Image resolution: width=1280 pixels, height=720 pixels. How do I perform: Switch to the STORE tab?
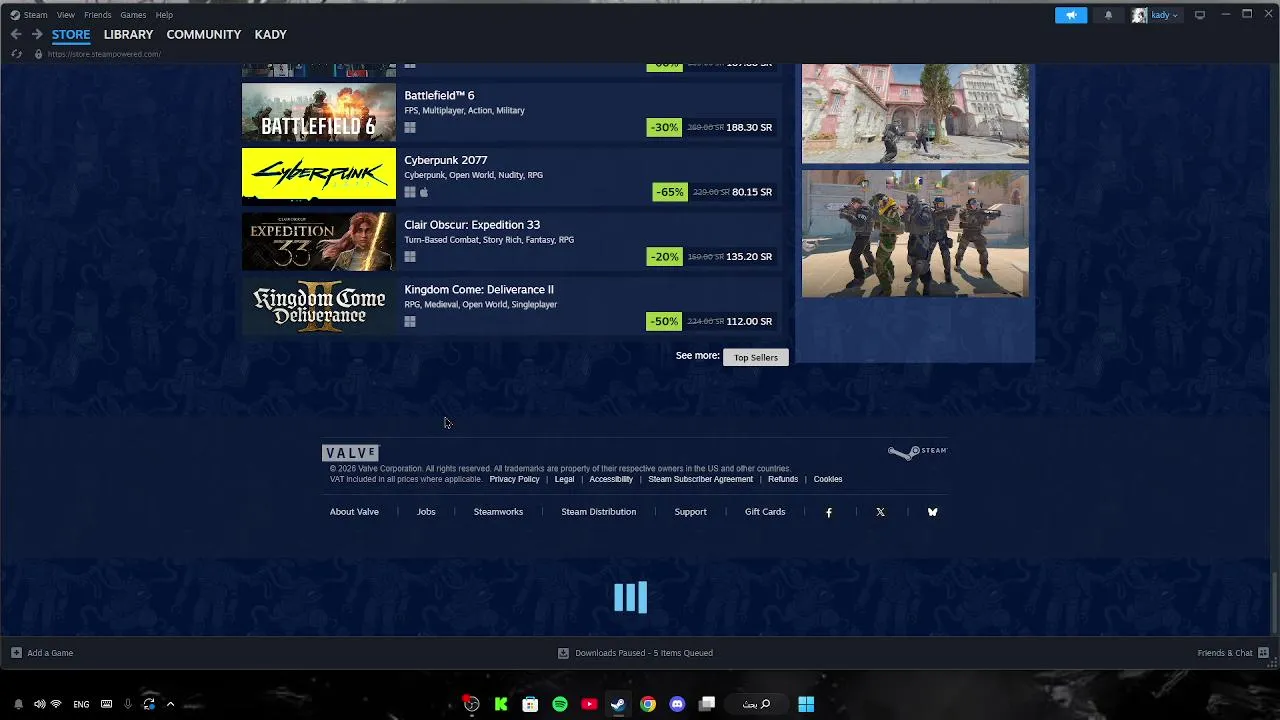71,34
